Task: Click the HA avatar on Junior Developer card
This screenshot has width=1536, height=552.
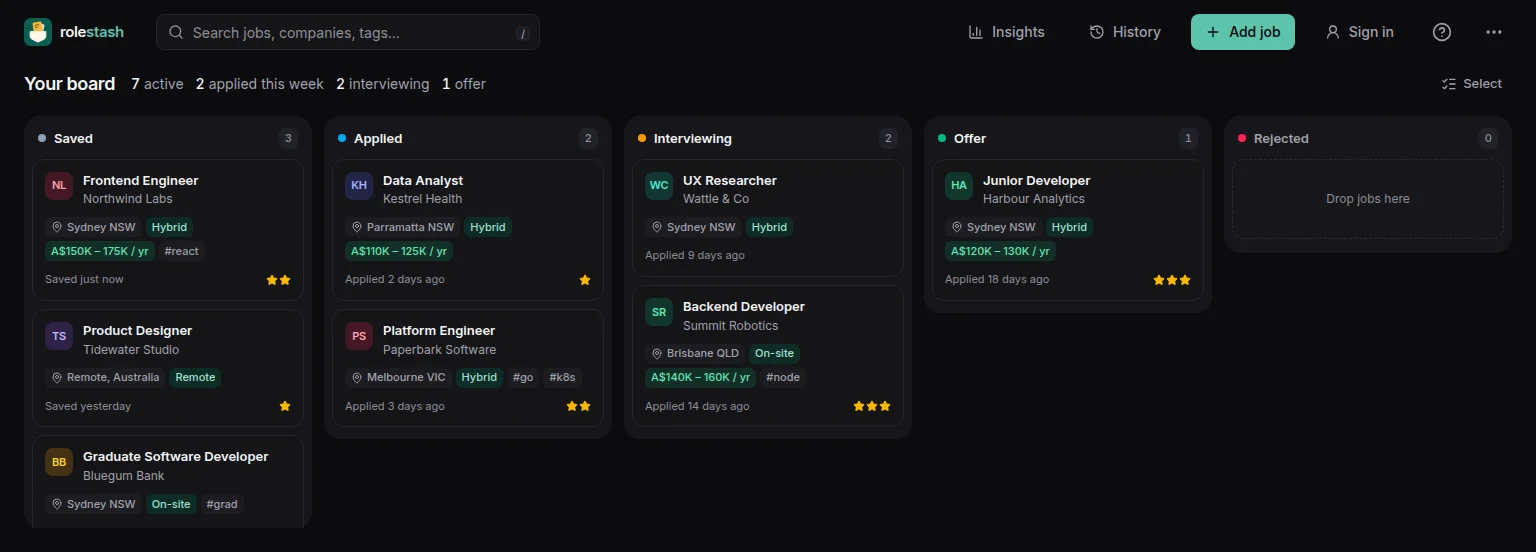Action: pyautogui.click(x=959, y=186)
